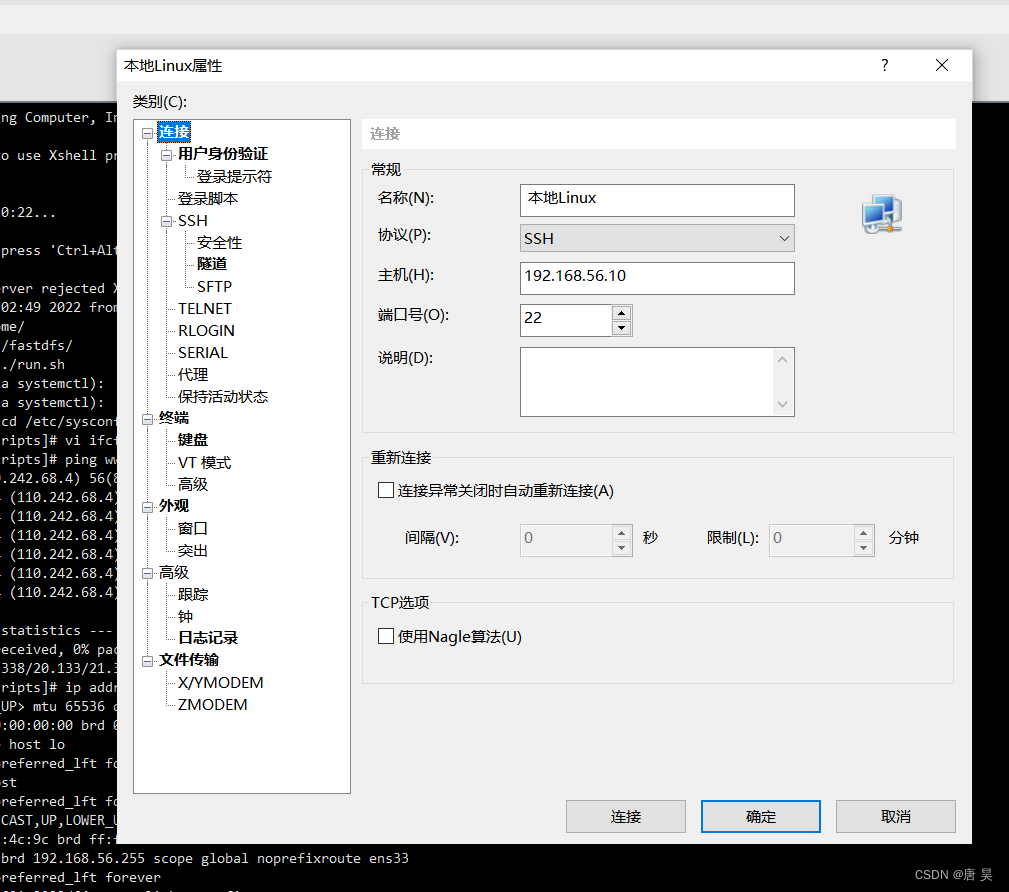1009x892 pixels.
Task: Select 安全性 tree item
Action: [x=219, y=243]
